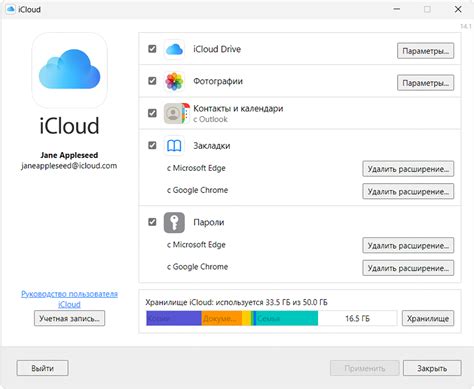474x389 pixels.
Task: Open Параметры for Фотографии
Action: (425, 83)
